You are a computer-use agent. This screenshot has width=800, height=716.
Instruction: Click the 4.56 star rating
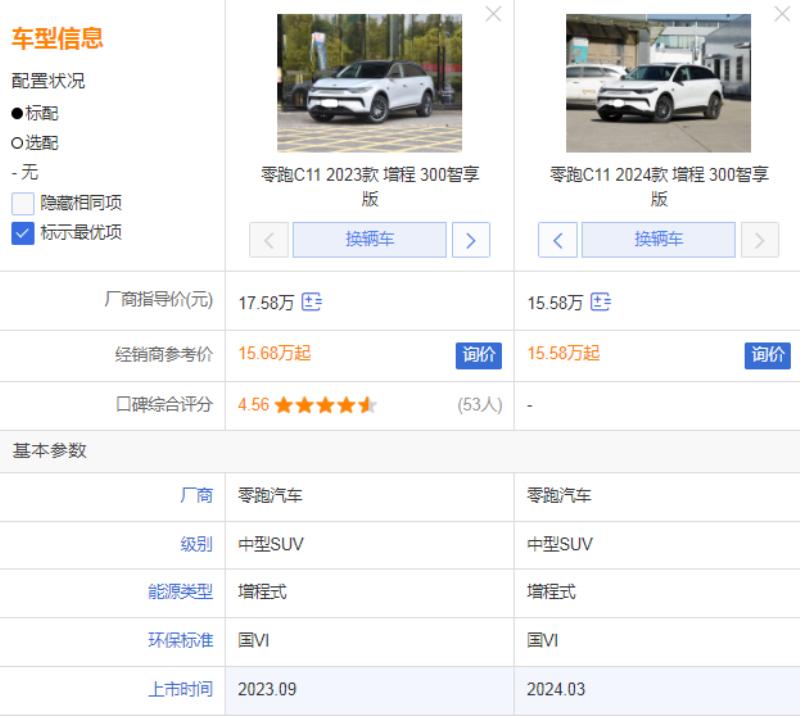307,405
